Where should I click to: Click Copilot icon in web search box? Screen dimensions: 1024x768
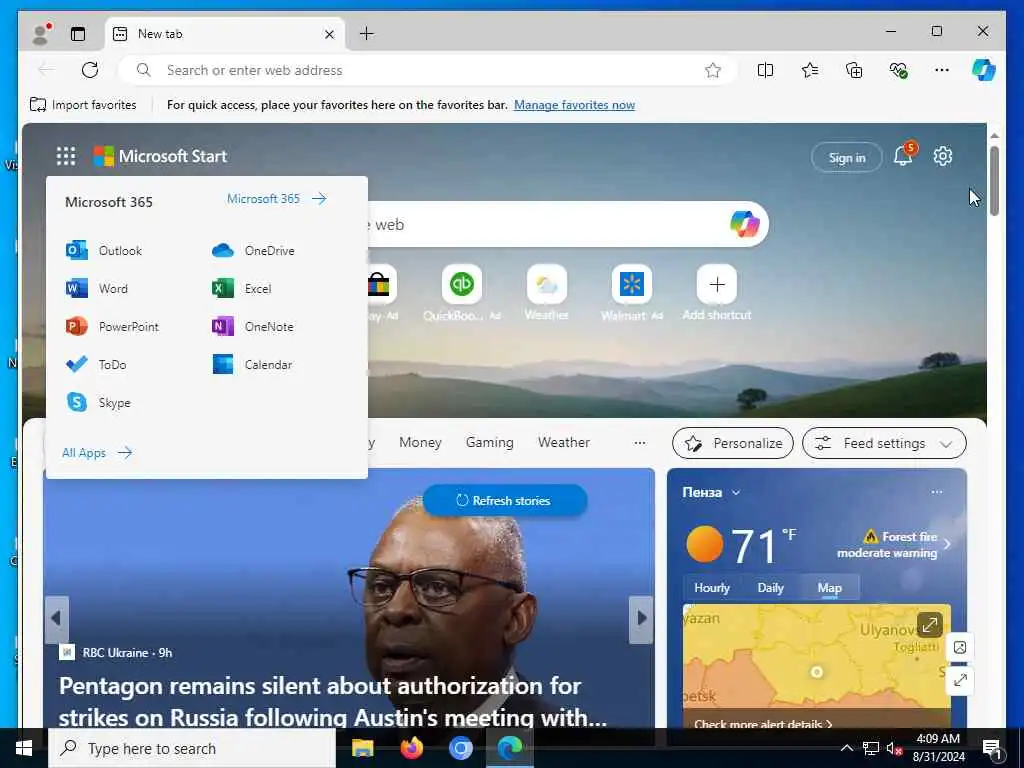[744, 224]
